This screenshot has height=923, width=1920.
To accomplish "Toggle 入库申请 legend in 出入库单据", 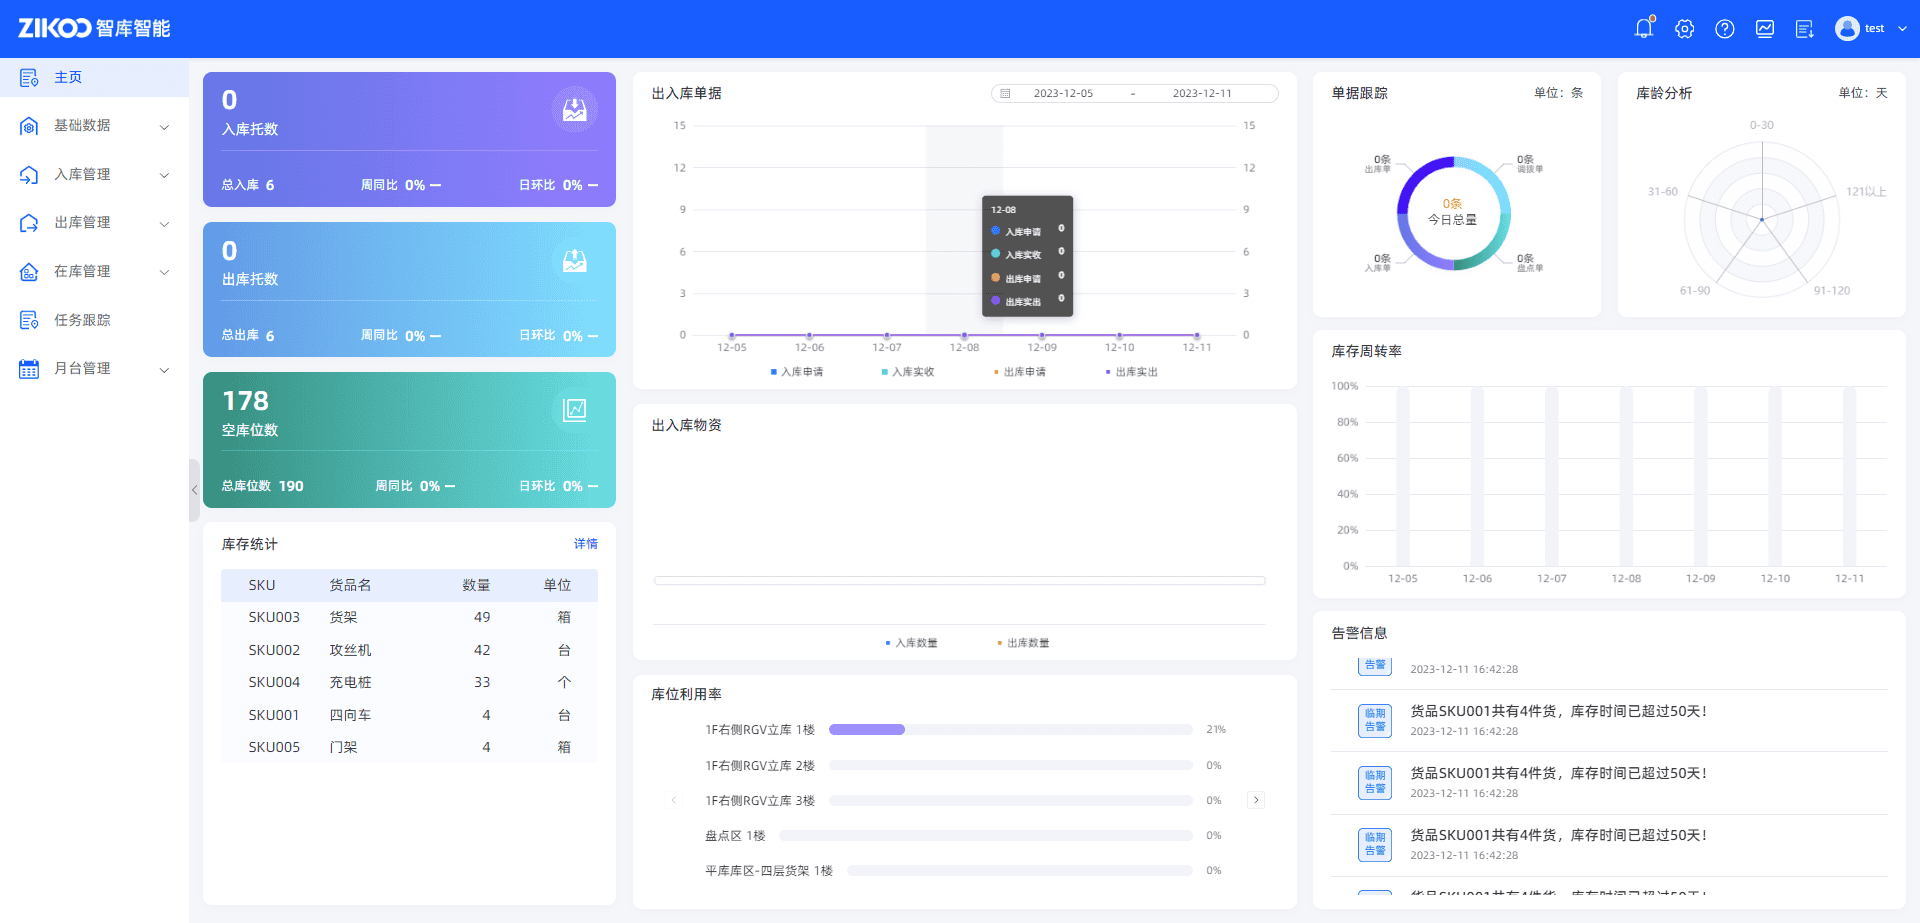I will (x=797, y=372).
